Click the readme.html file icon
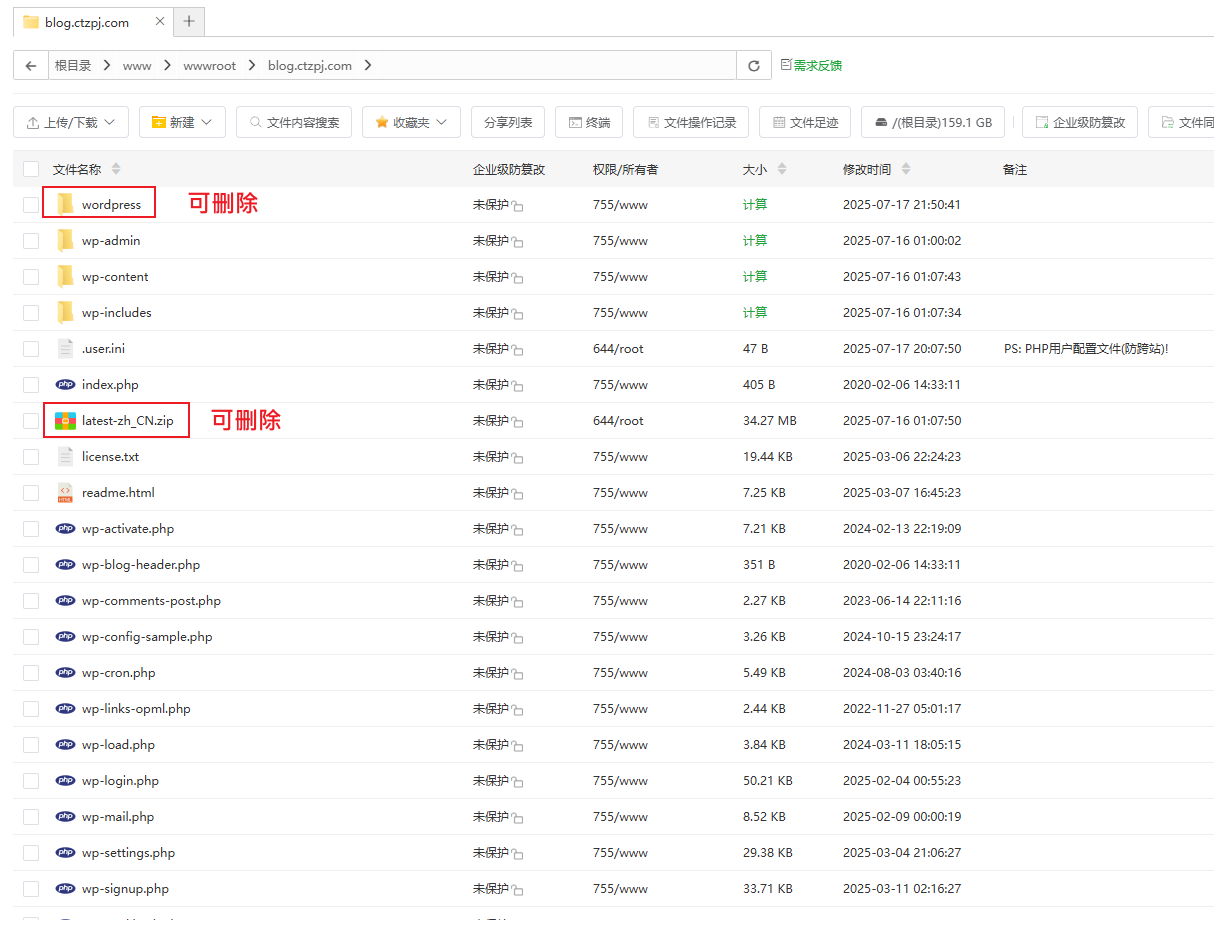The image size is (1214, 929). coord(65,493)
